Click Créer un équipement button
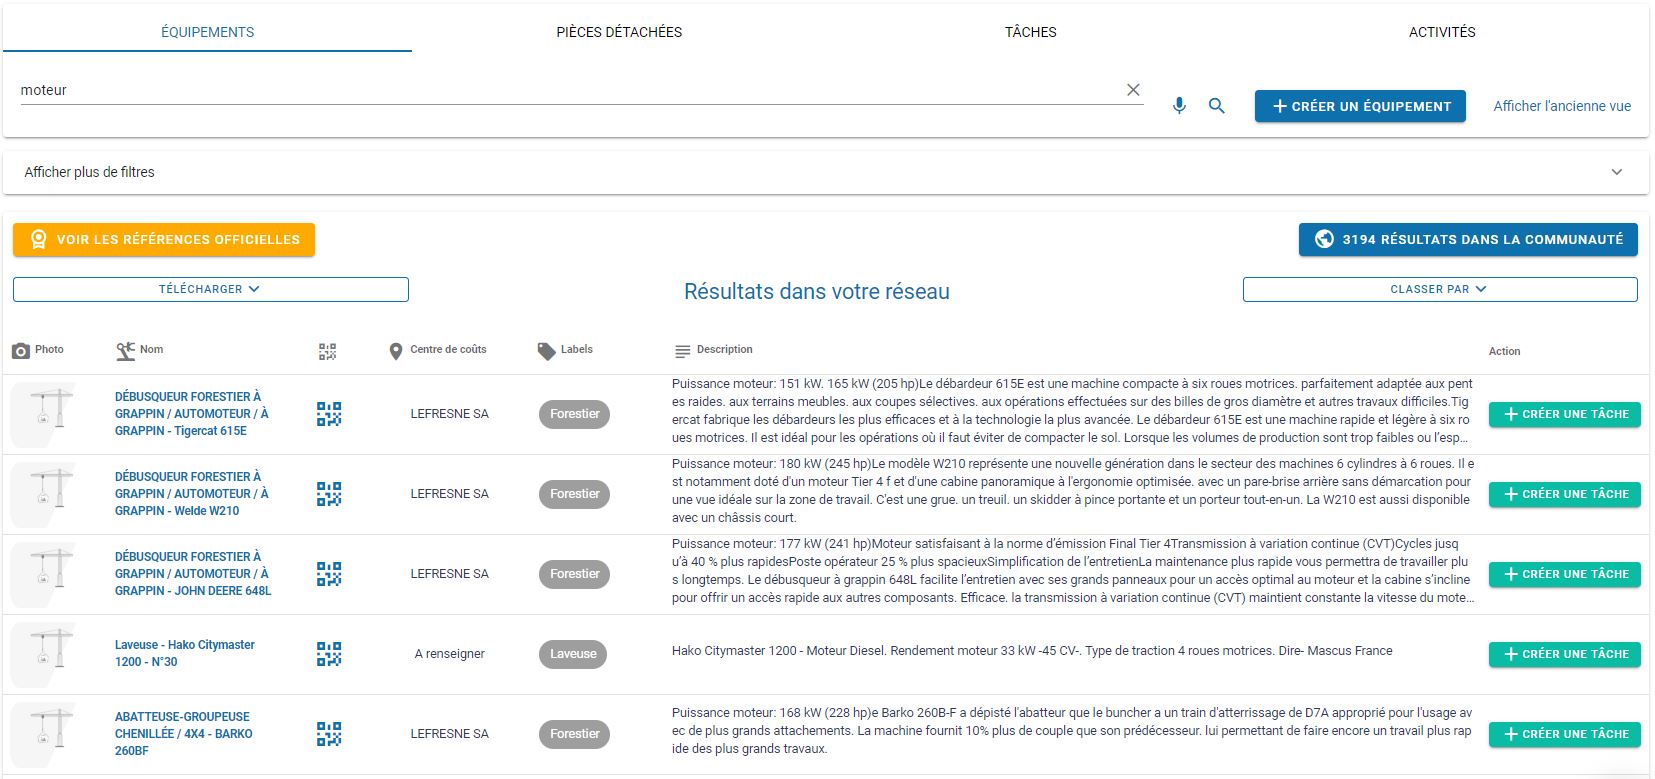This screenshot has height=779, width=1655. point(1360,106)
